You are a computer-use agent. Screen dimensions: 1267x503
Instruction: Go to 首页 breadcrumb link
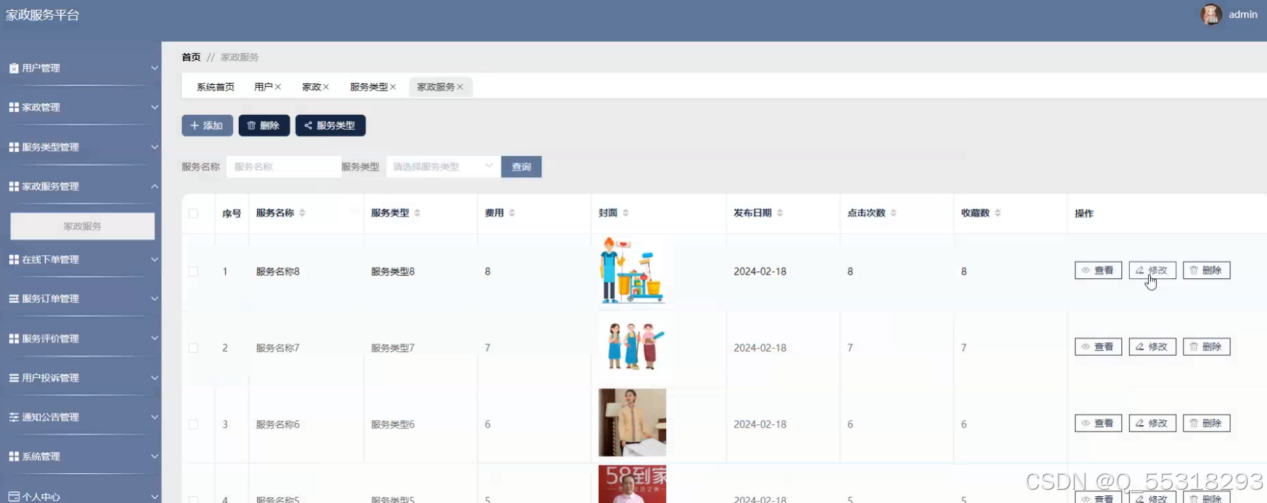191,57
